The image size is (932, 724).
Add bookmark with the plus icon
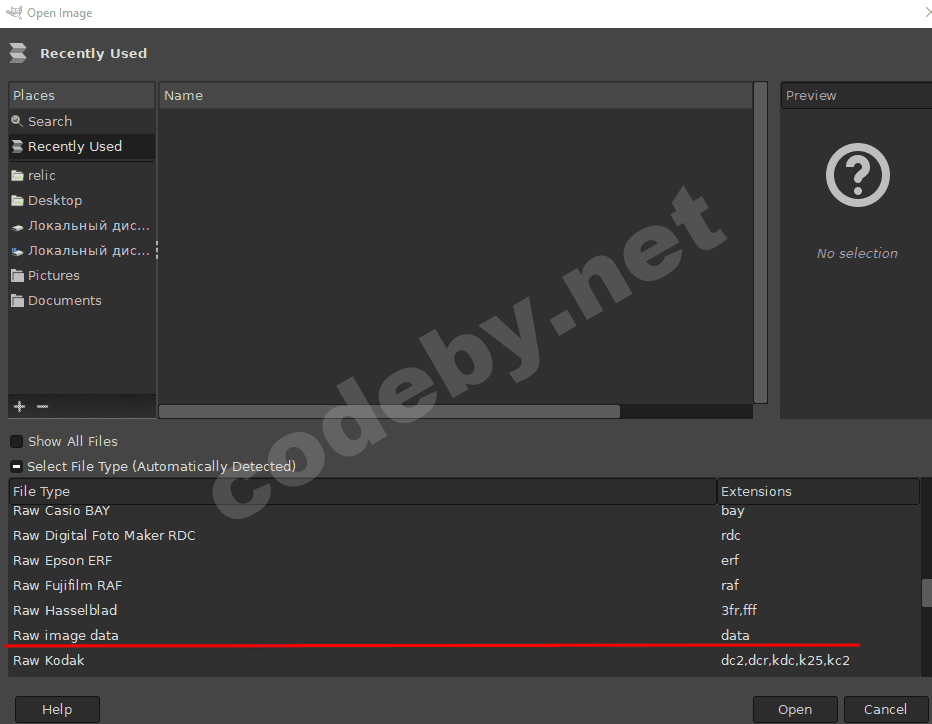click(19, 407)
